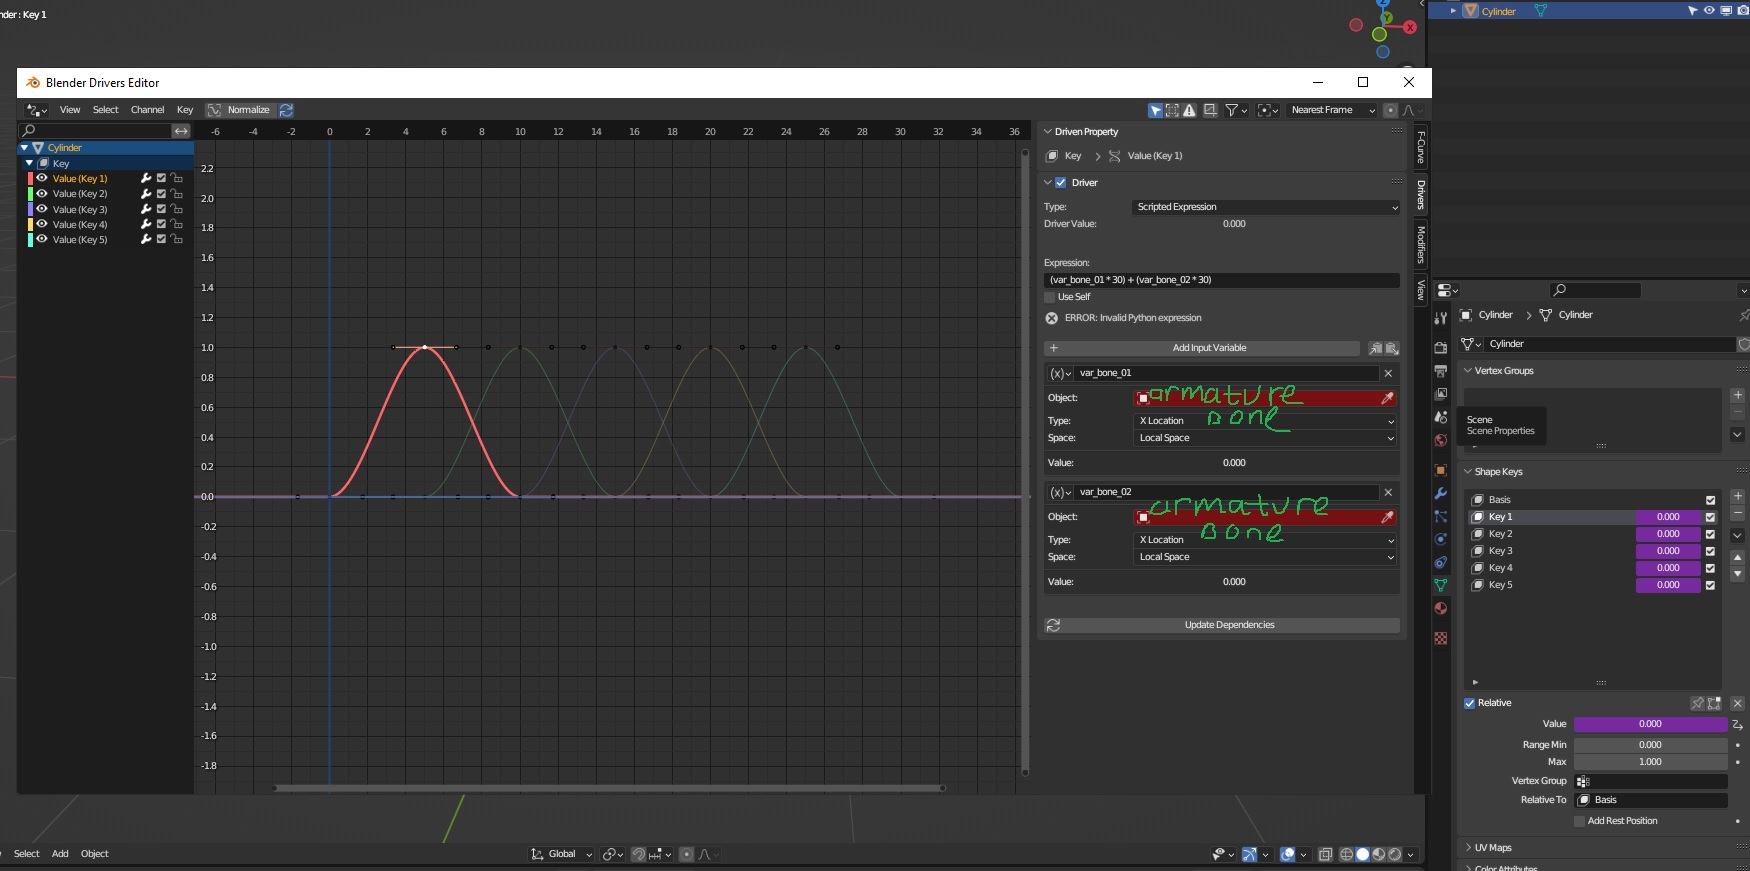Switch to the Modifiers sidebar tab
The width and height of the screenshot is (1750, 871).
[x=1421, y=245]
